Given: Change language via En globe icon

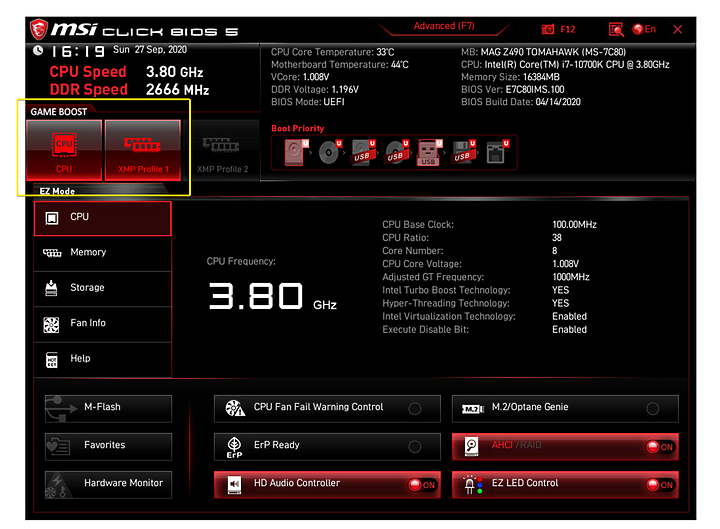Looking at the screenshot, I should (x=644, y=29).
